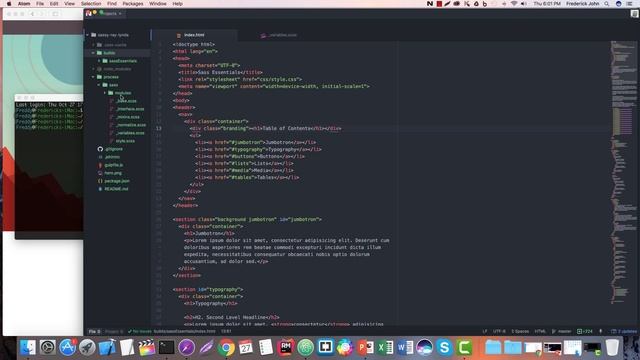
Task: Open the Help menu
Action: pos(177,4)
